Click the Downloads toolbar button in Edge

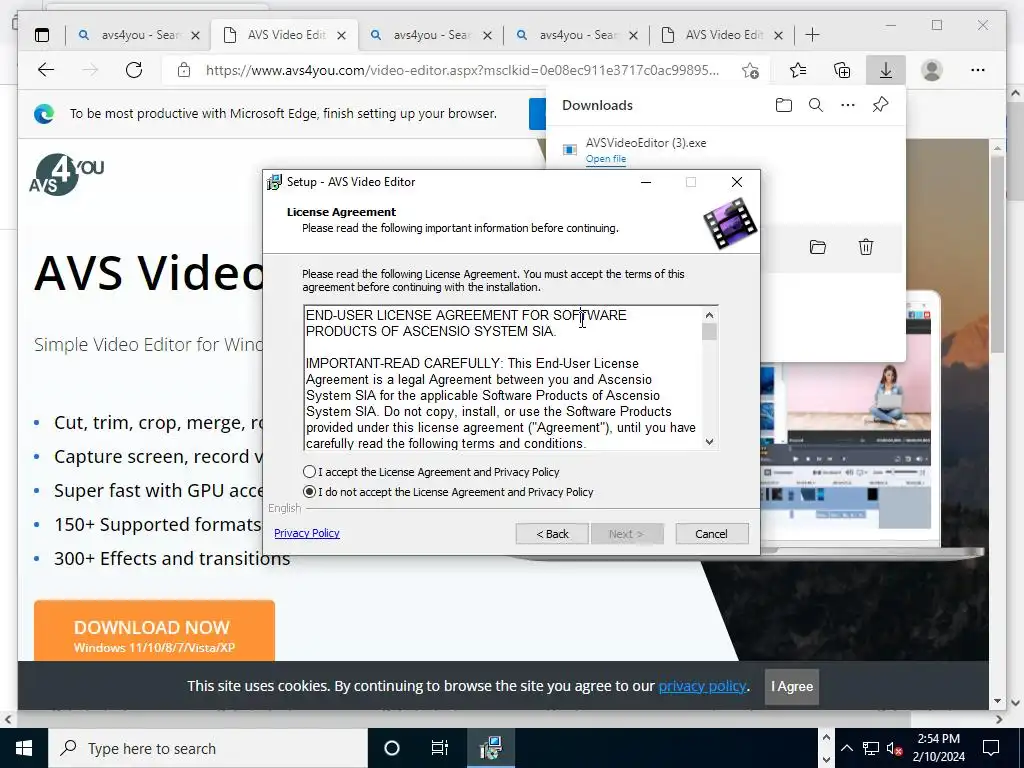point(886,70)
